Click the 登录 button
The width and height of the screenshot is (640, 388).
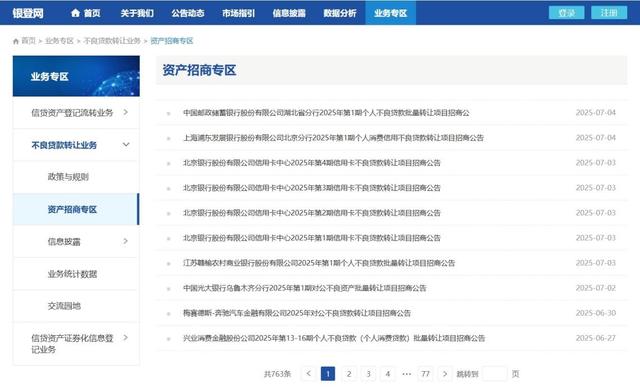click(x=567, y=13)
